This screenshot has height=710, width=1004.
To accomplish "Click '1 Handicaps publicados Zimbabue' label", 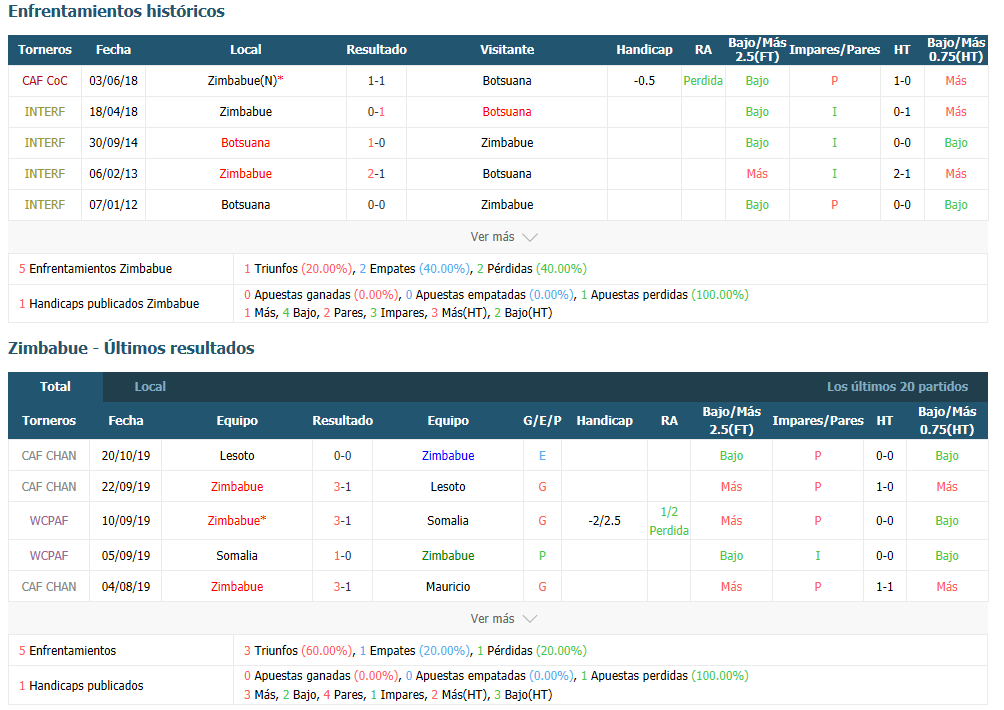I will coord(109,303).
